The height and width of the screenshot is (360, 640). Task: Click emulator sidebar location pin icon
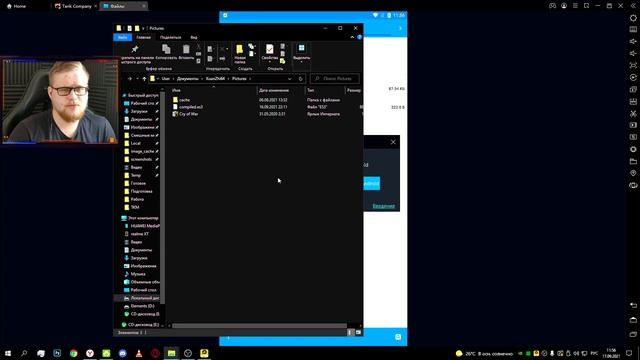click(633, 173)
